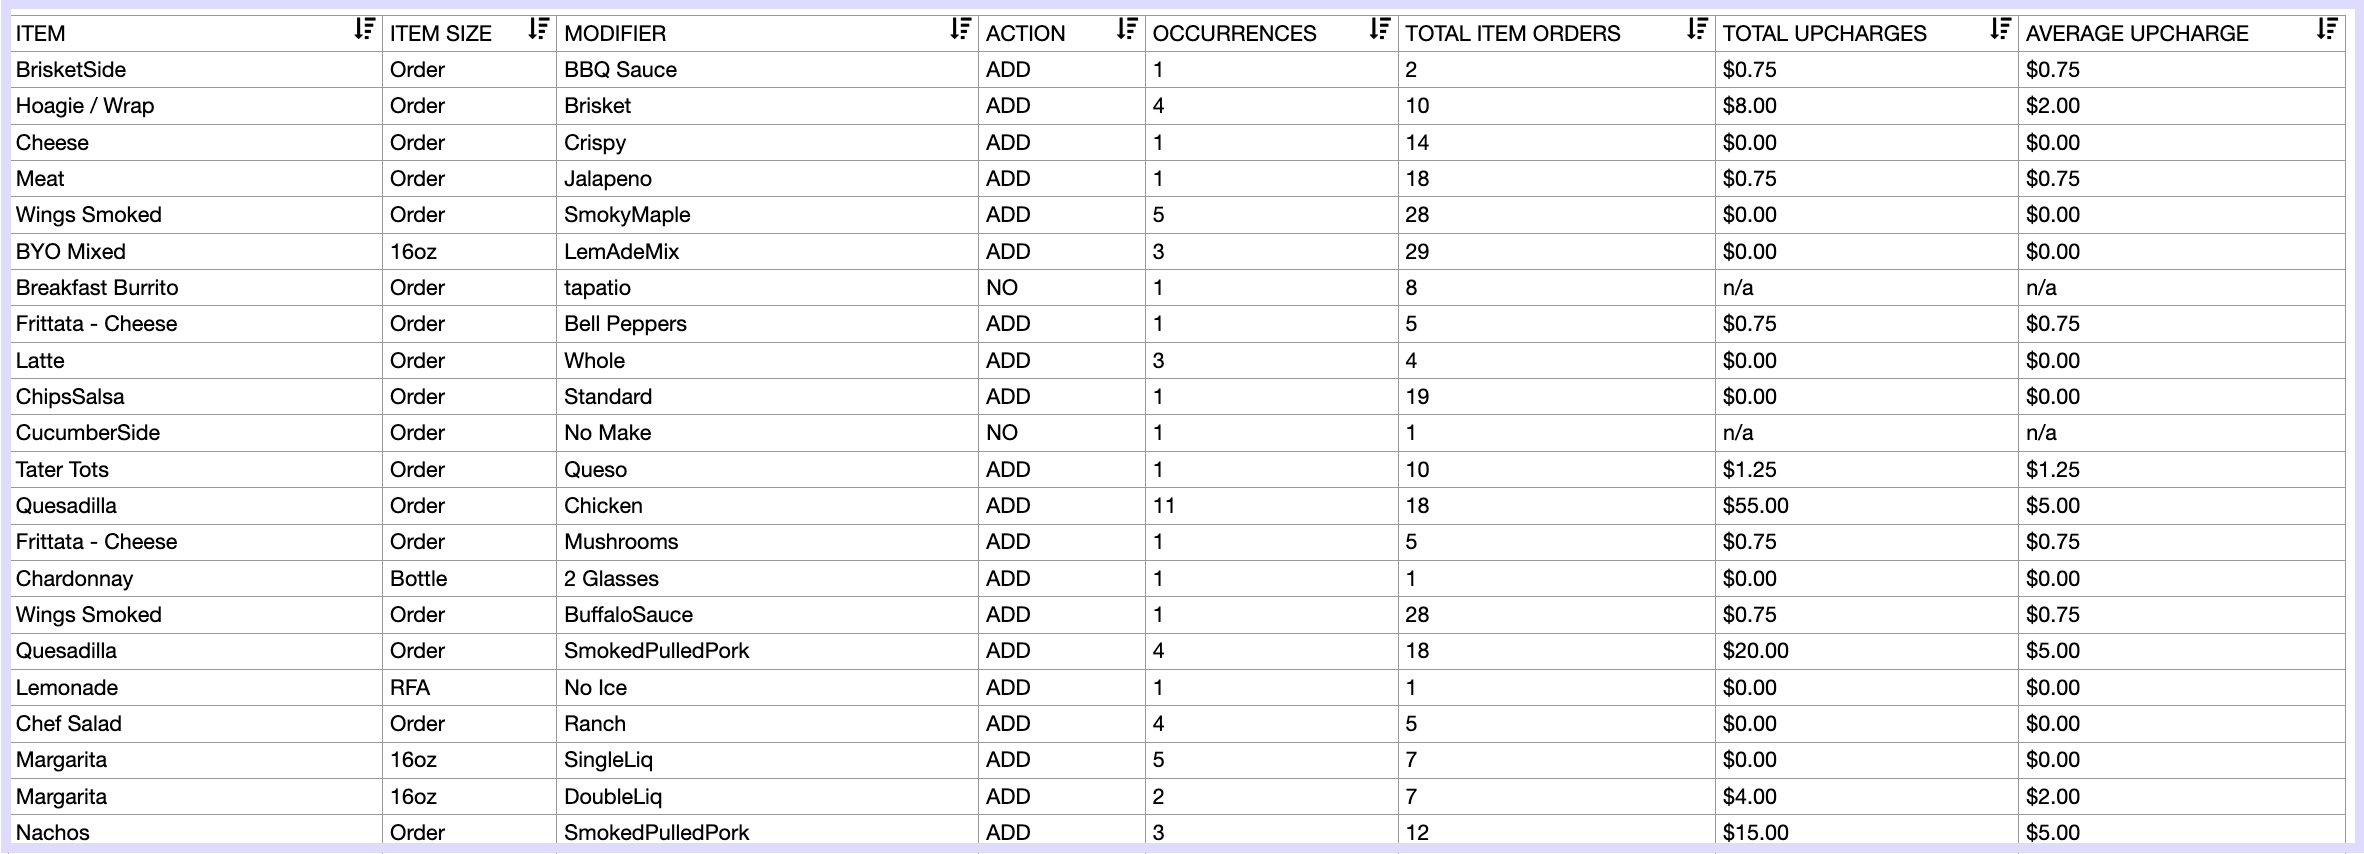Click the DoubleLiq modifier cell
Screen dimensions: 2364x854
pyautogui.click(x=613, y=797)
